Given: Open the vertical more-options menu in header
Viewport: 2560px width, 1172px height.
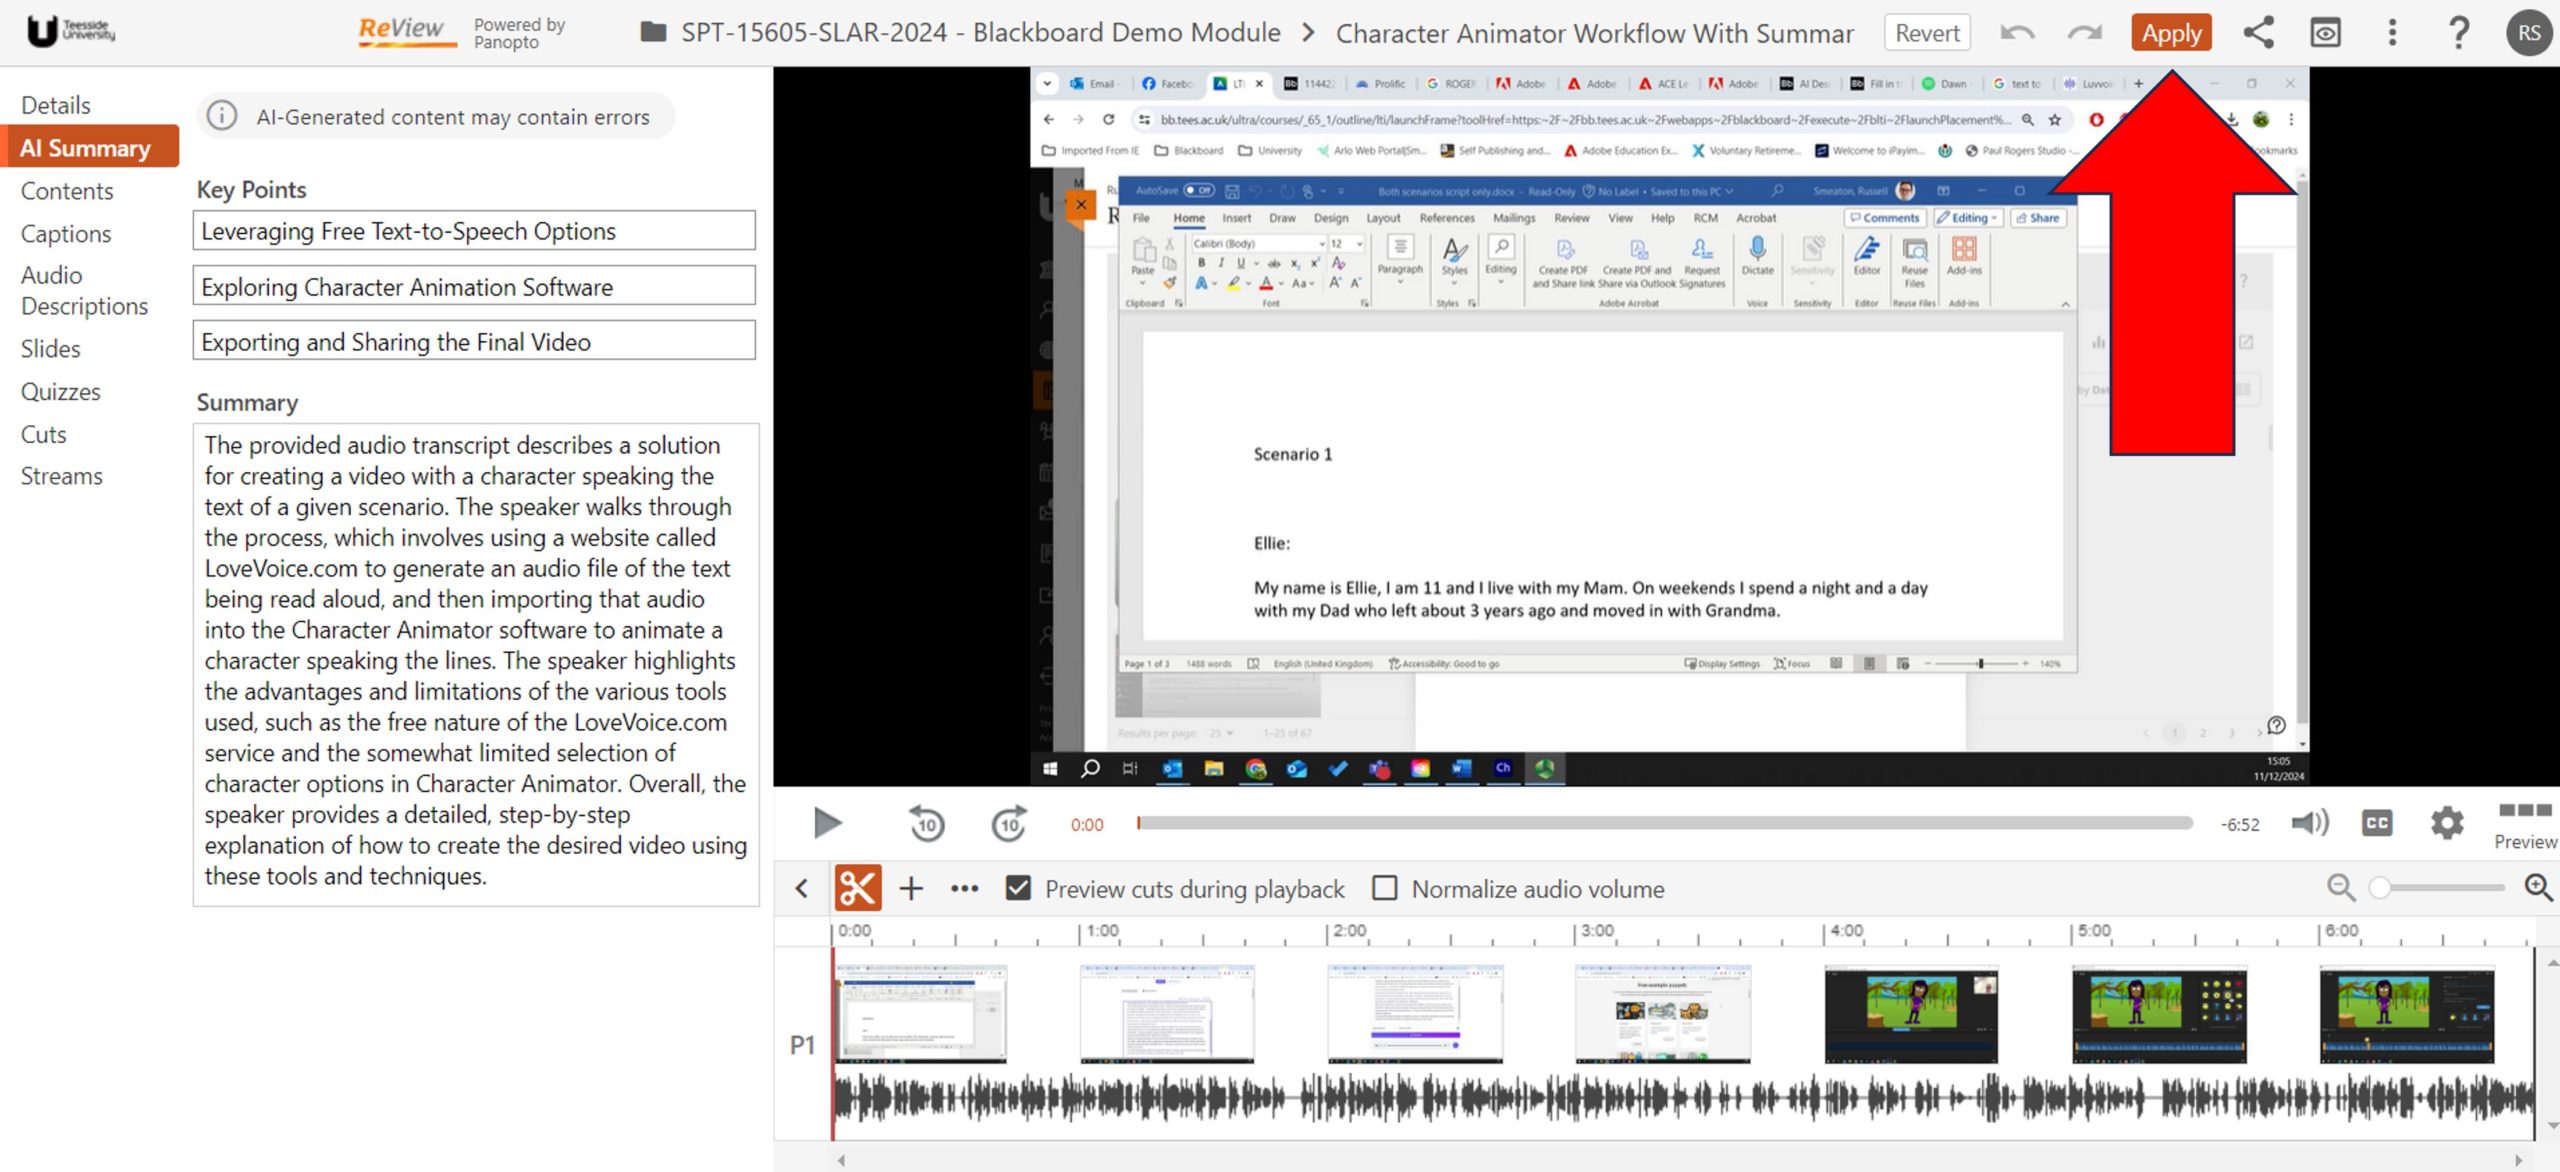Looking at the screenshot, I should click(x=2392, y=33).
